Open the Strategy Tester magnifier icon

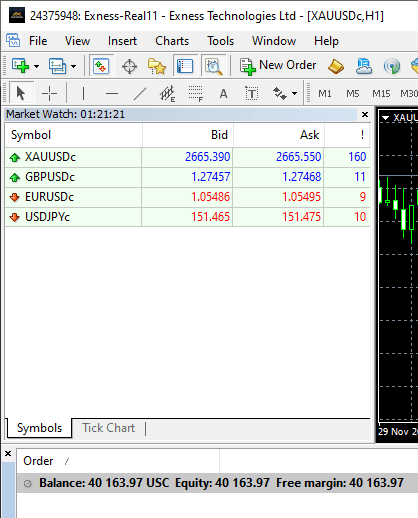pos(213,66)
